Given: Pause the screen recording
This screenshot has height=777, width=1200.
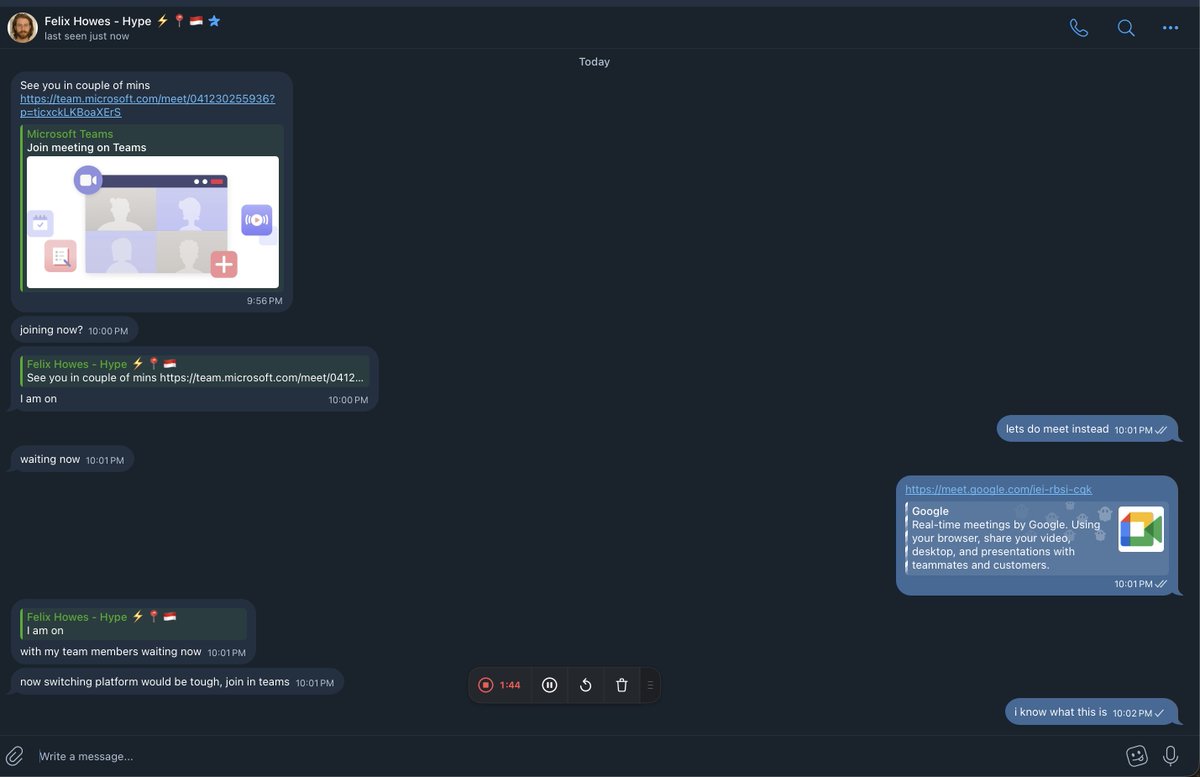Looking at the screenshot, I should [x=549, y=685].
